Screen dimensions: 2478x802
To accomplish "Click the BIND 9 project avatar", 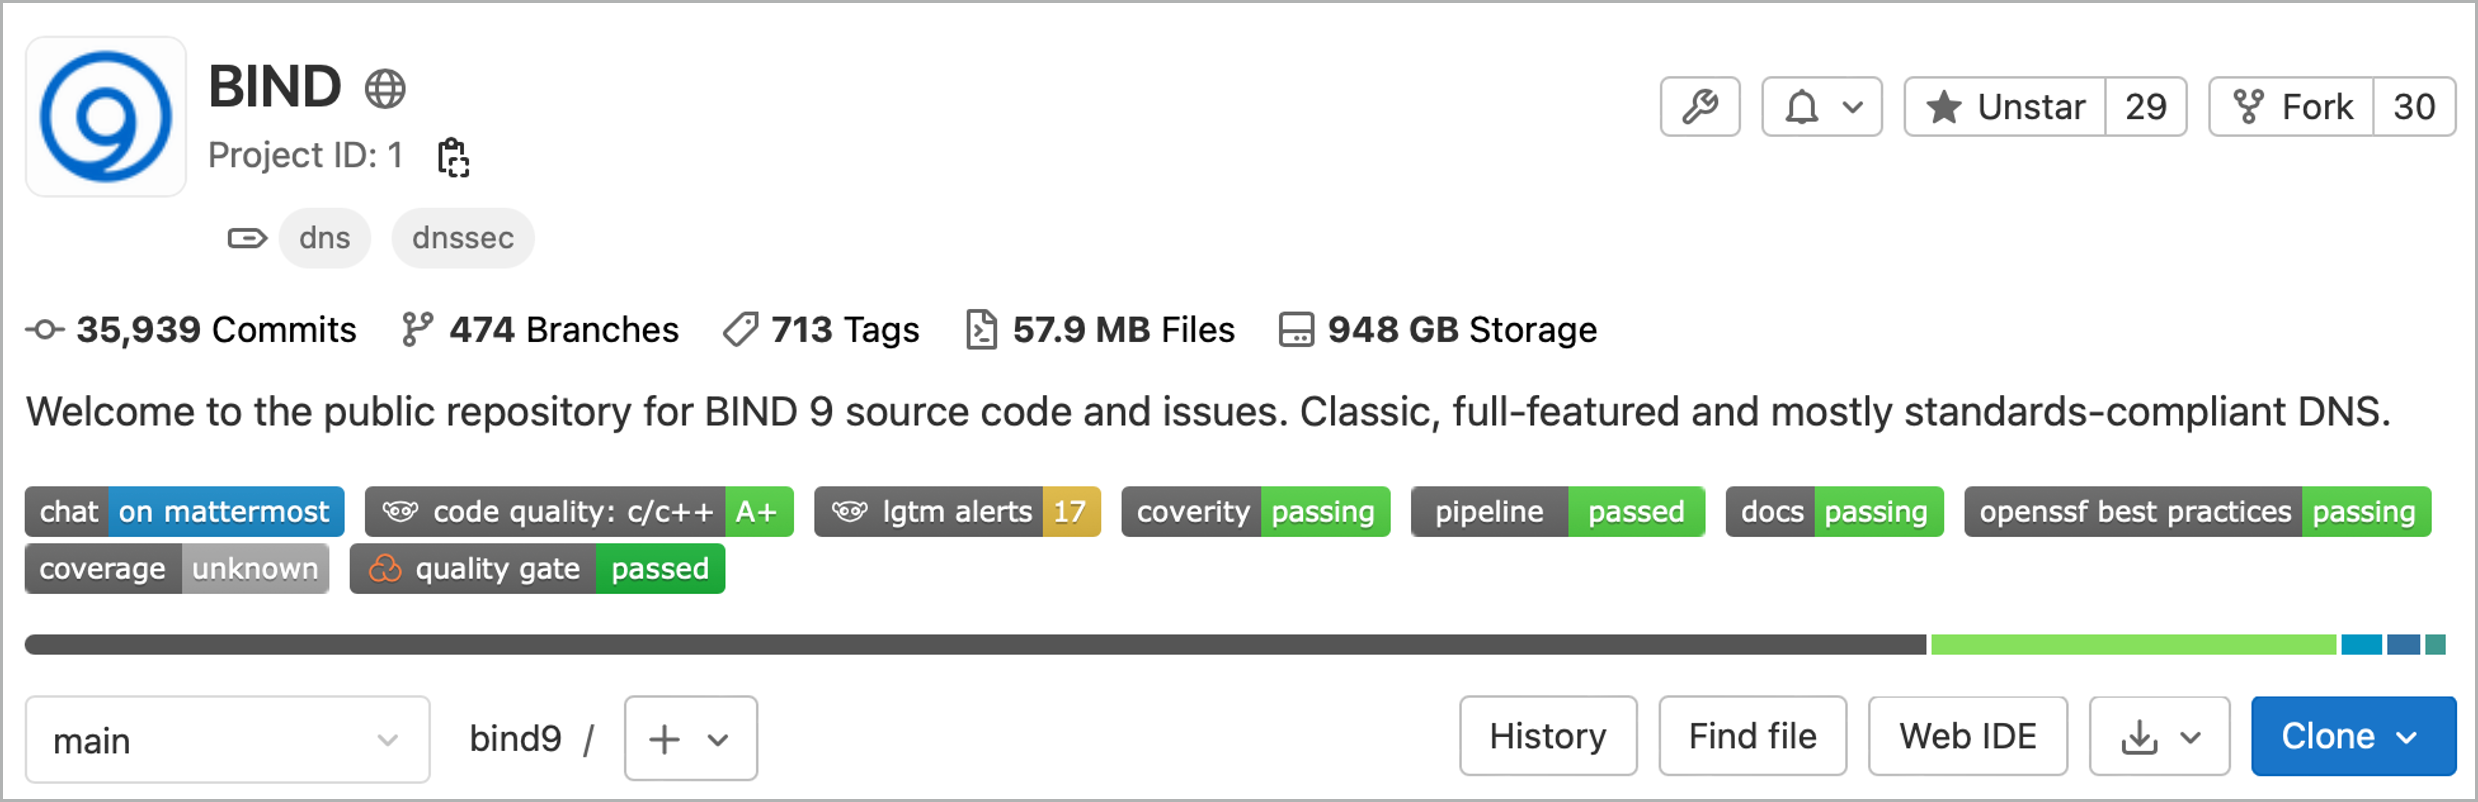I will tap(106, 117).
